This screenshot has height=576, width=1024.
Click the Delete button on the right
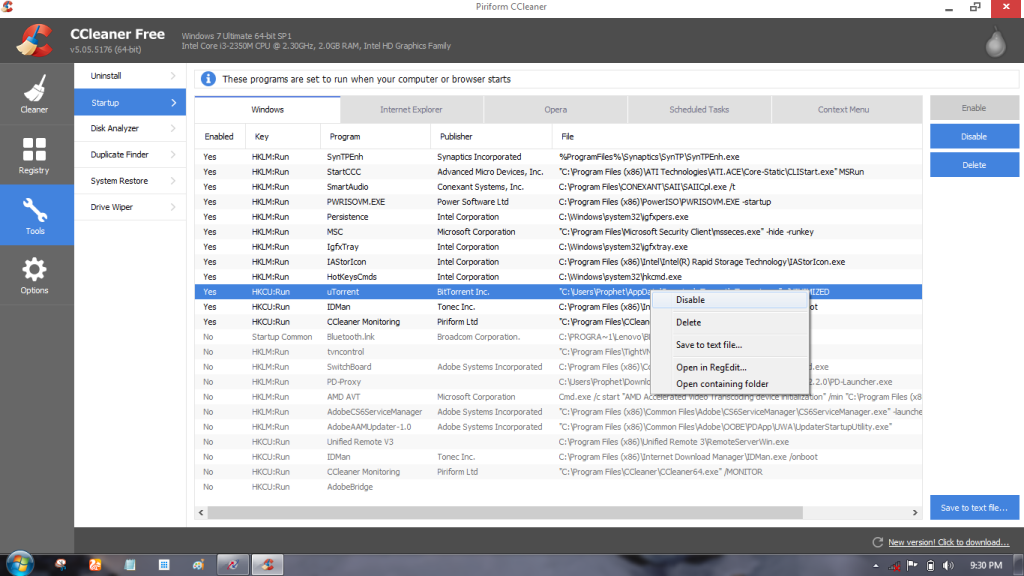(973, 164)
